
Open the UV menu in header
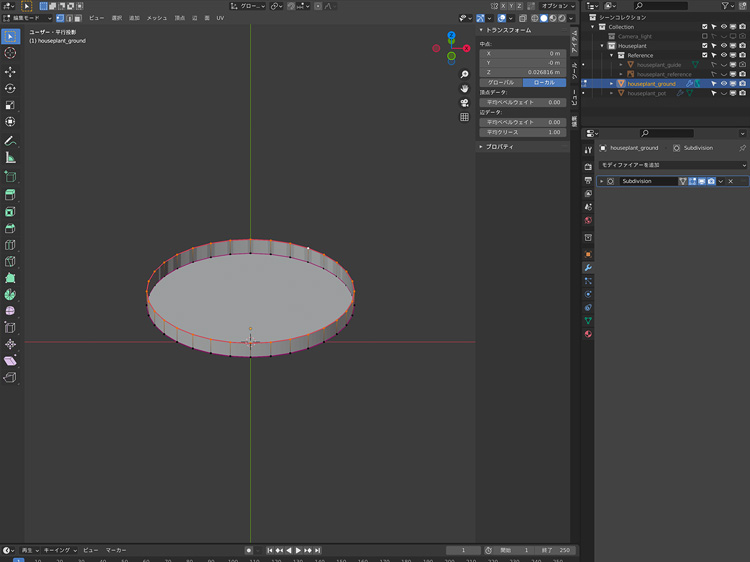click(x=220, y=18)
